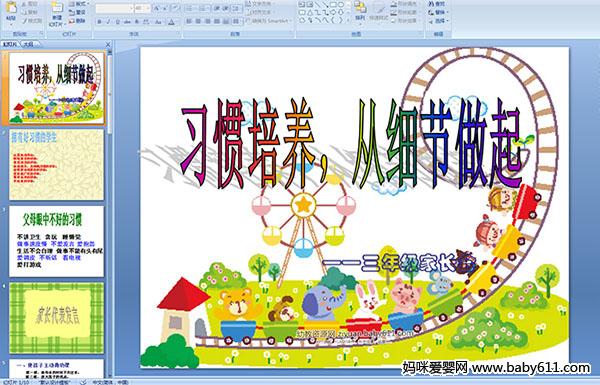Select the oval shape in the shapes gallery
The height and width of the screenshot is (385, 600).
click(x=341, y=4)
